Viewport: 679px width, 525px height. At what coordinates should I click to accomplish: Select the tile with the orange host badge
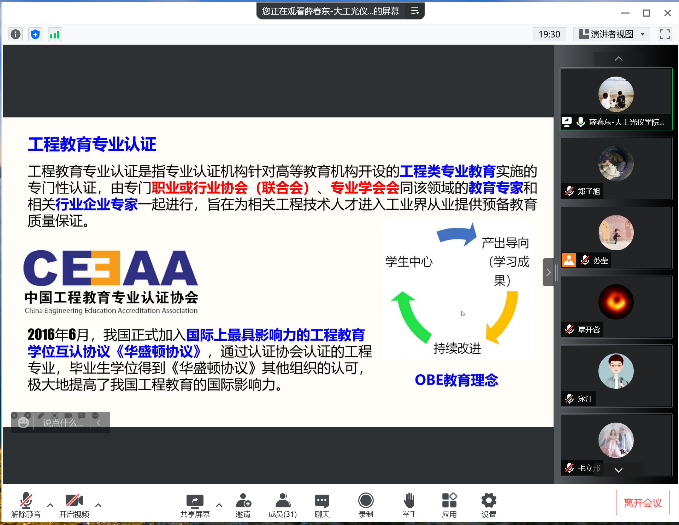click(616, 237)
